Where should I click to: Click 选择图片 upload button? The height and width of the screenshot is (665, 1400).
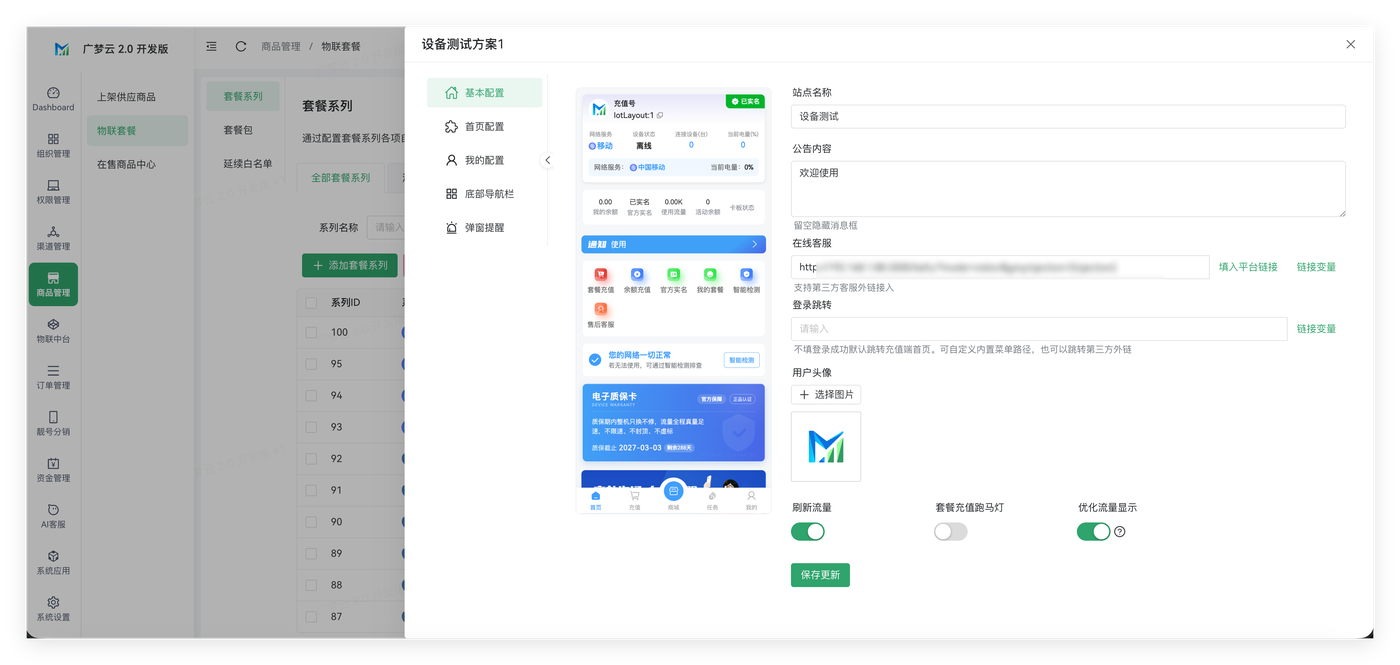click(x=826, y=395)
